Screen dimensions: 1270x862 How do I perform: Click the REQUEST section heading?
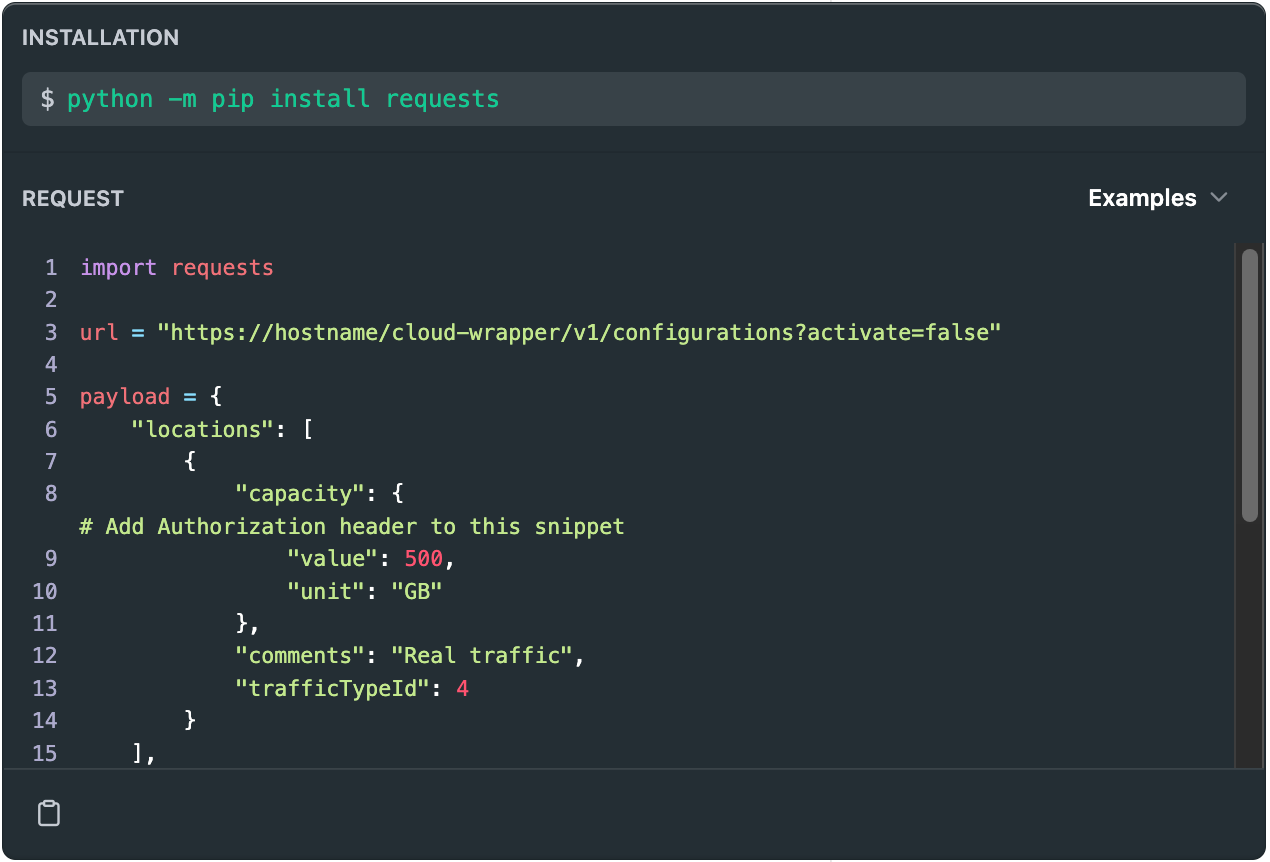coord(73,198)
